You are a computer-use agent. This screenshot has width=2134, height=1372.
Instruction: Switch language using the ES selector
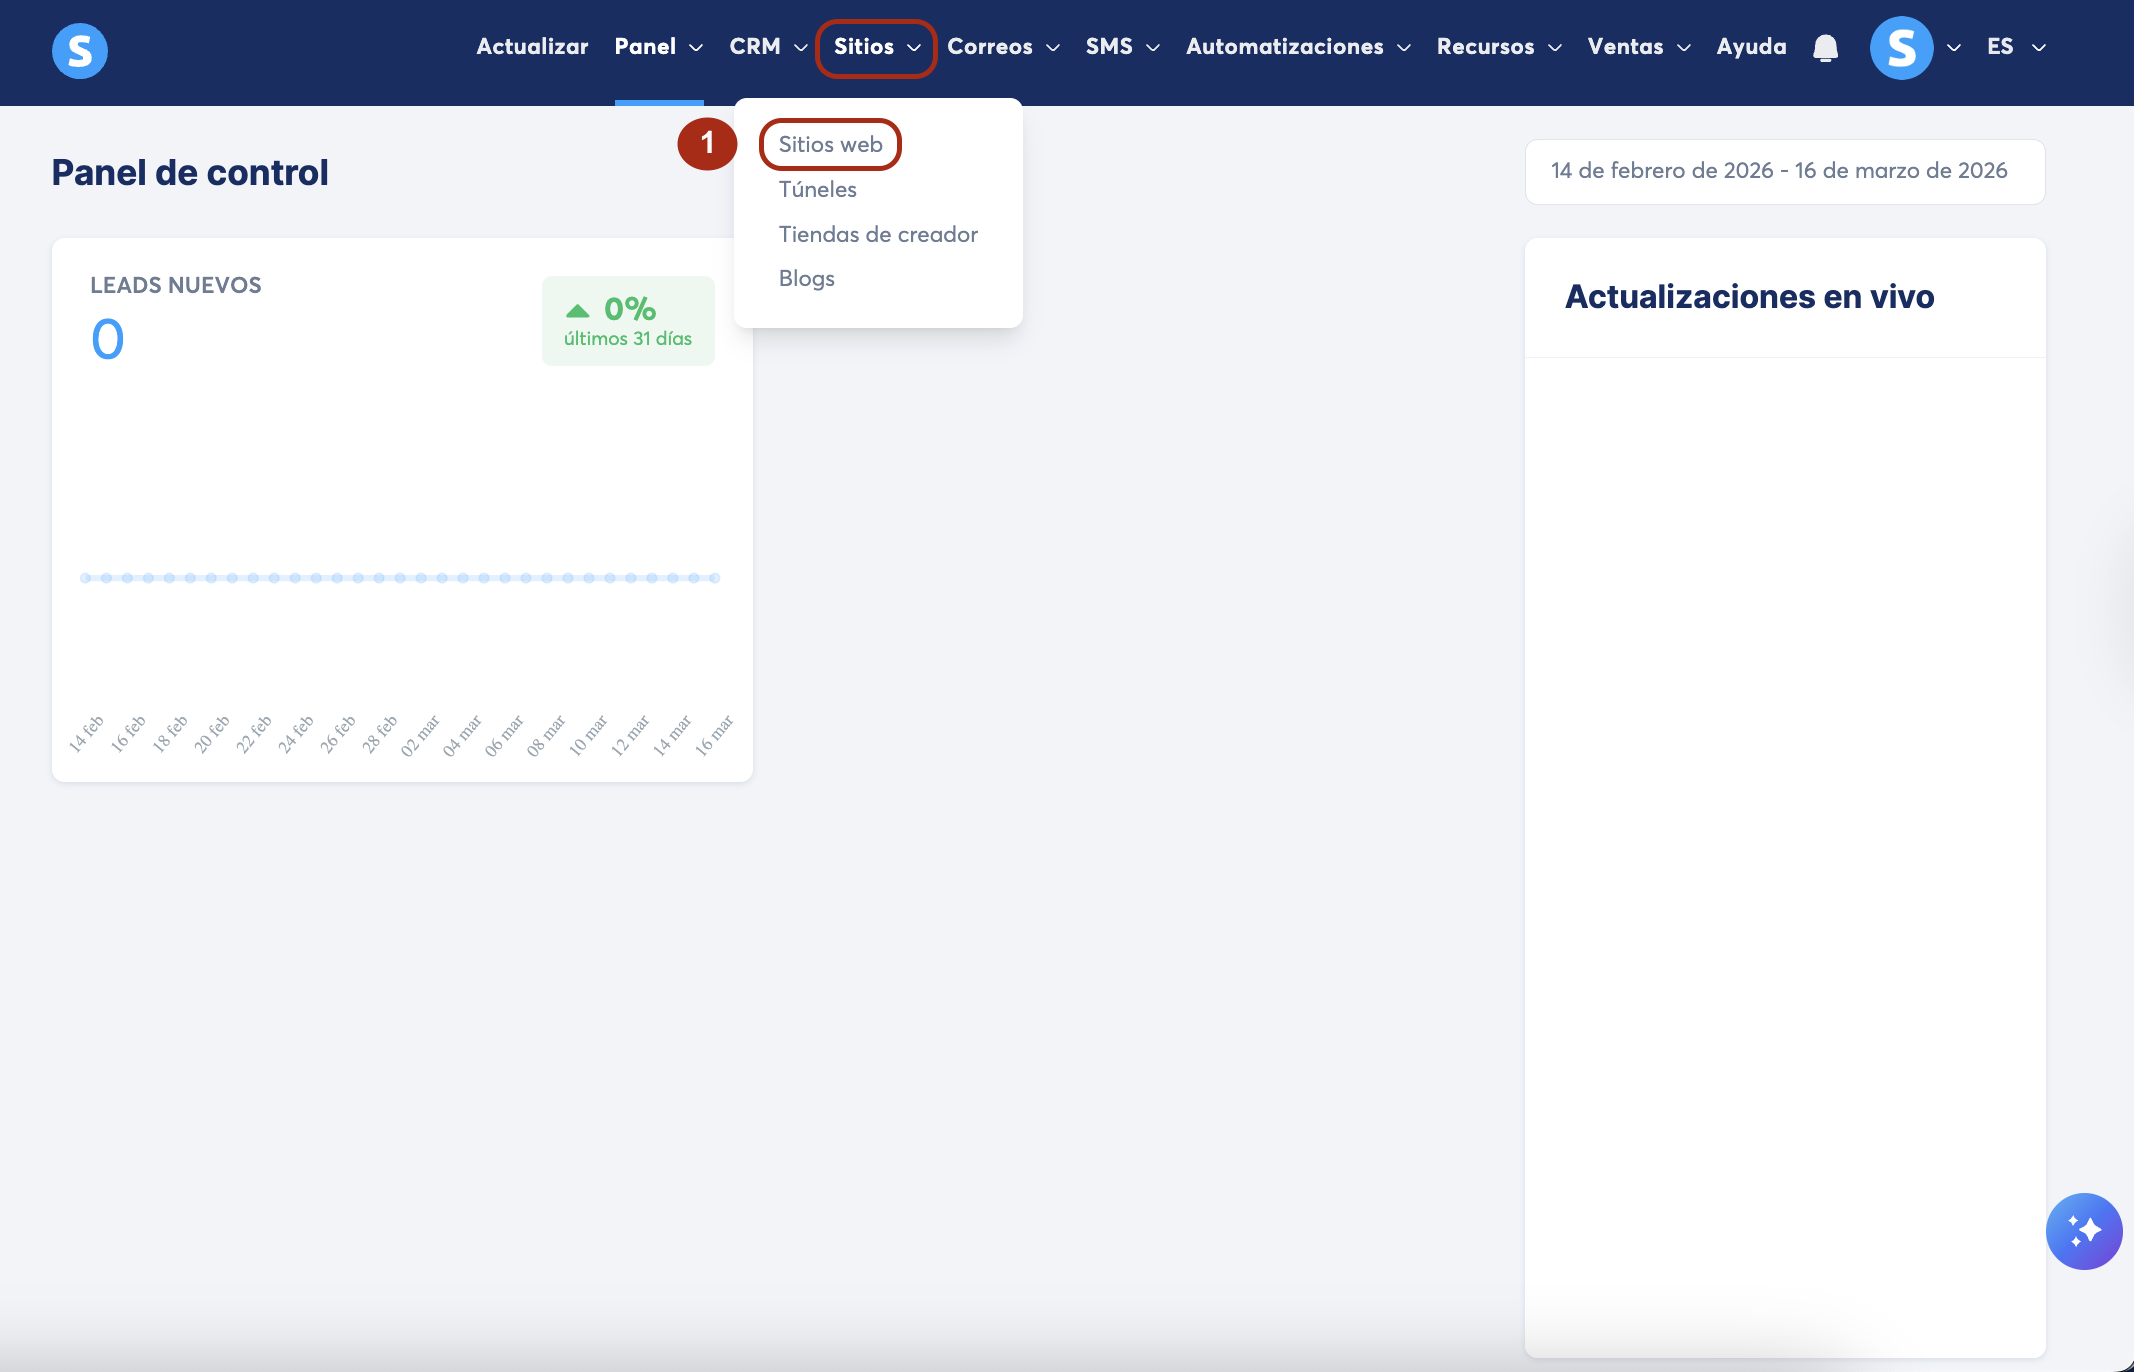(2015, 47)
